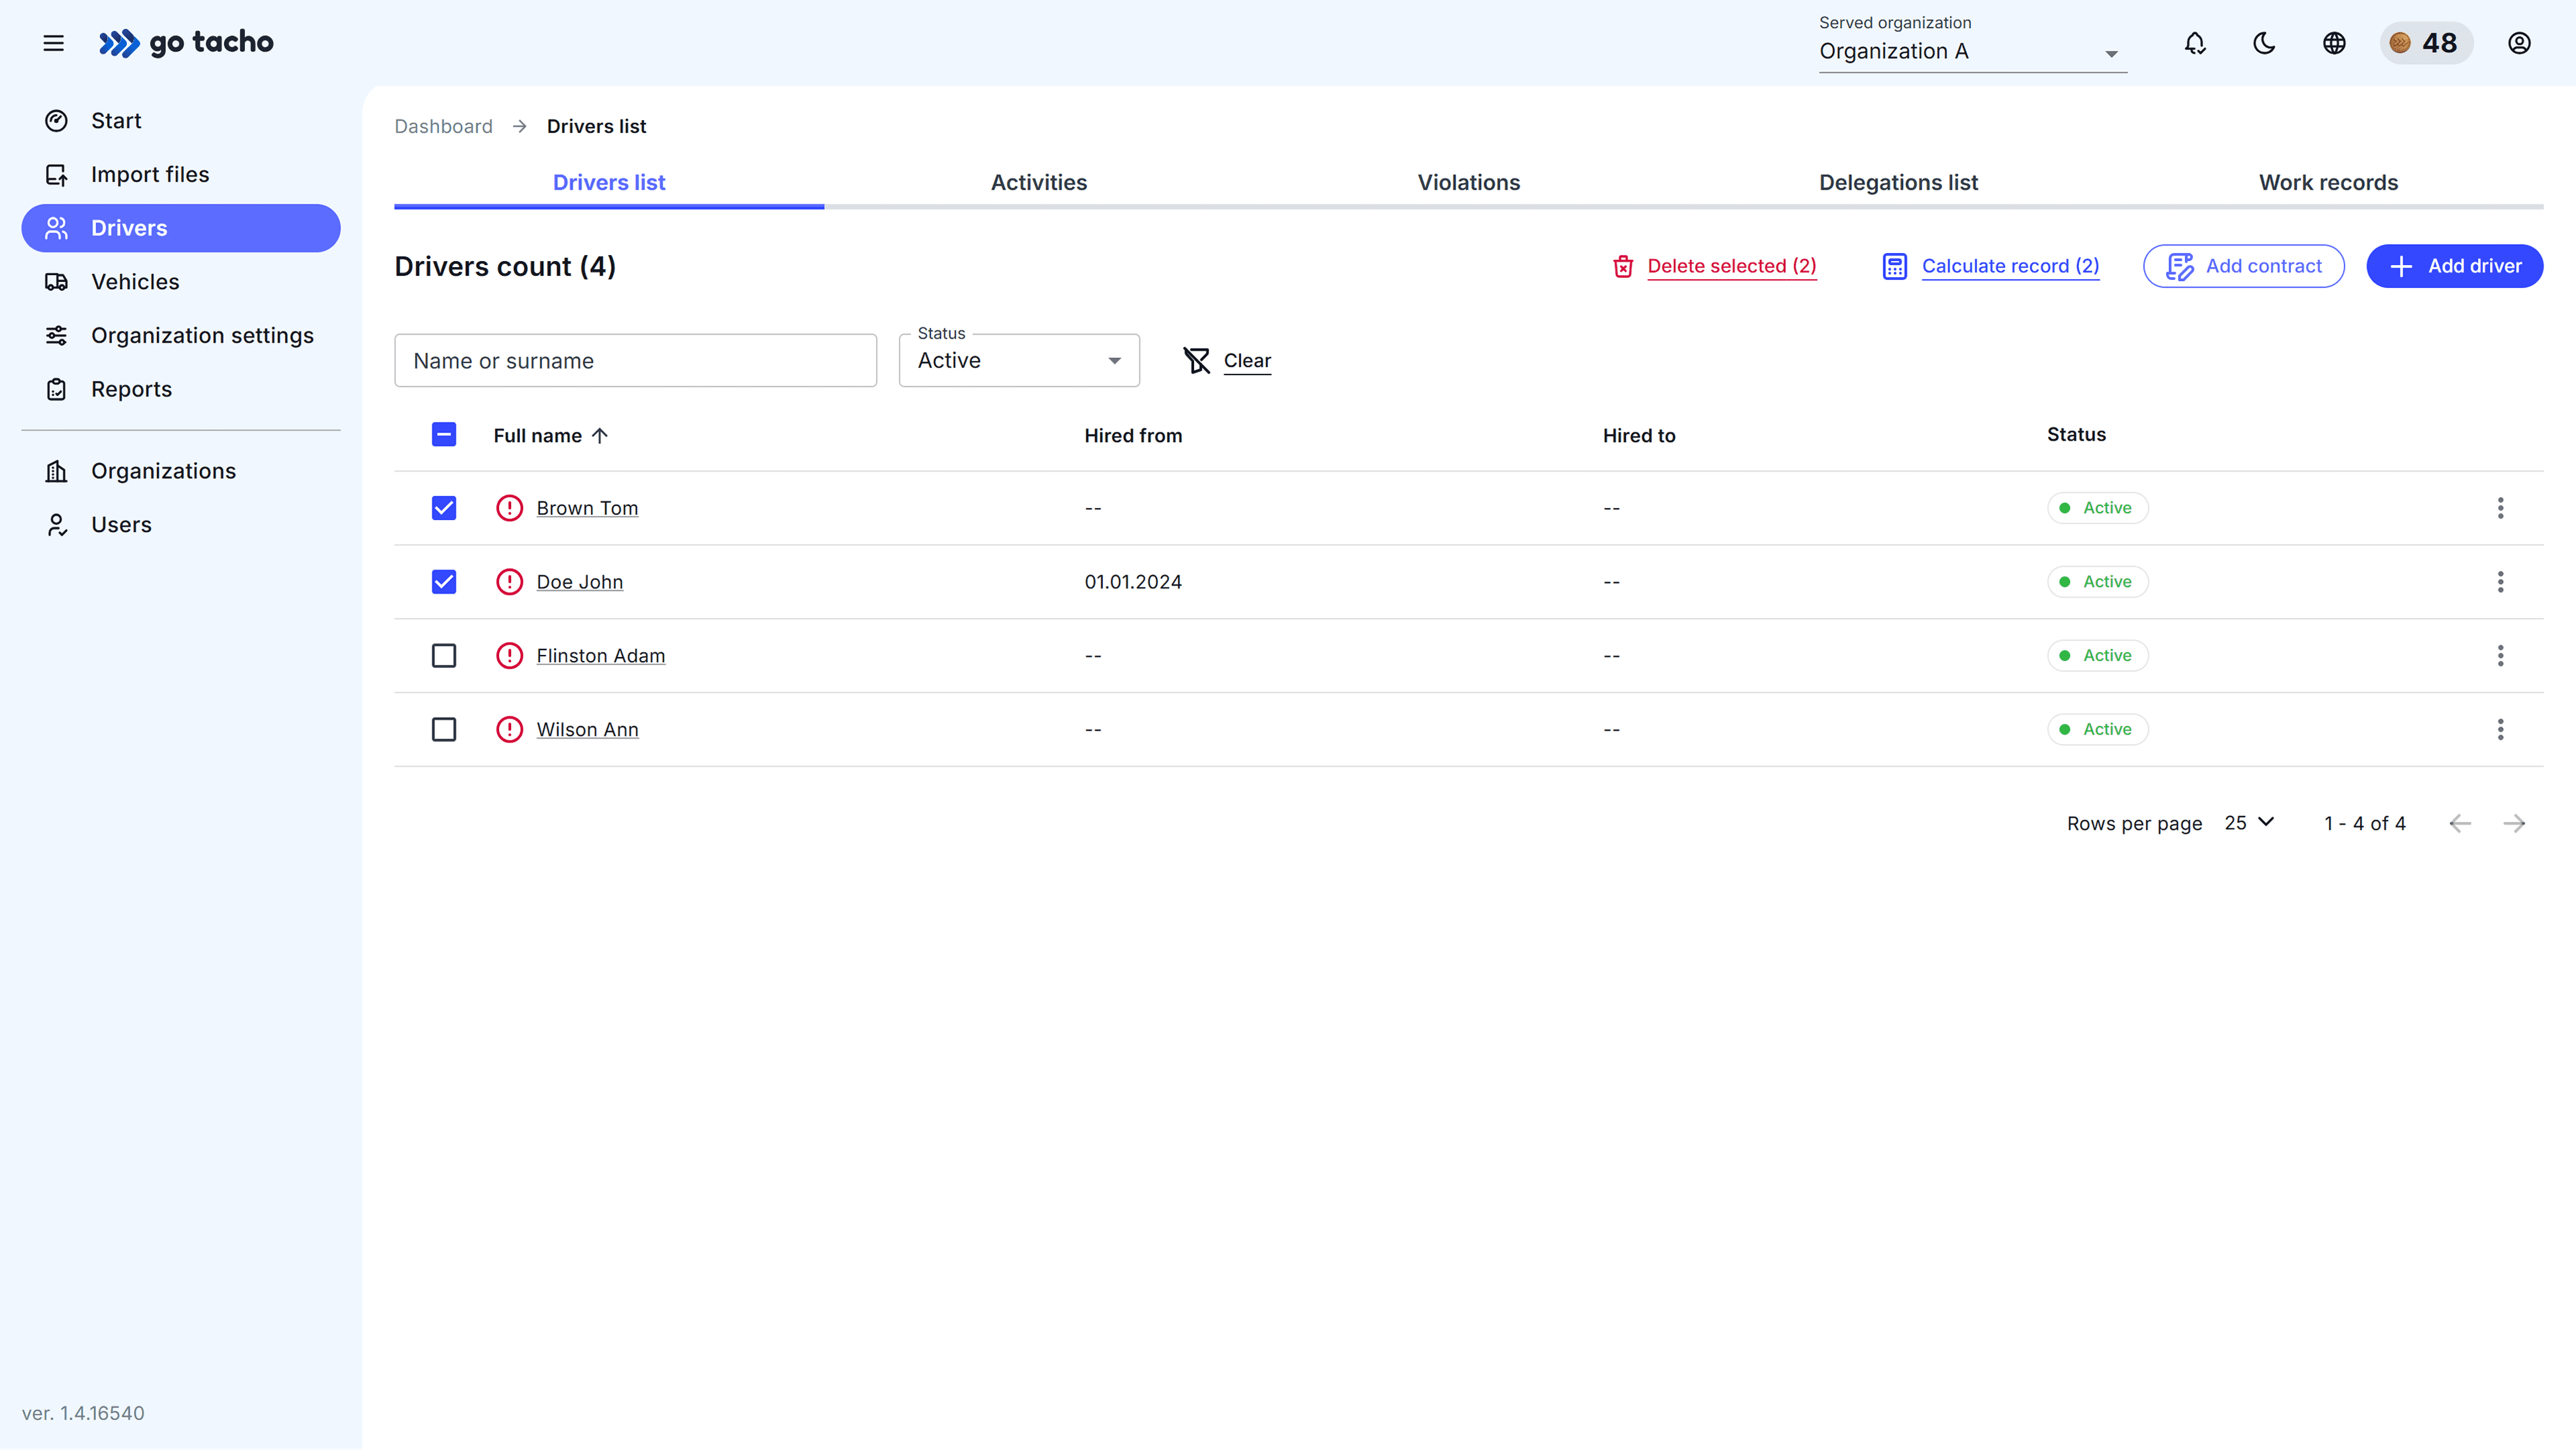This screenshot has width=2576, height=1450.
Task: Click the Name or surname search field
Action: click(636, 360)
